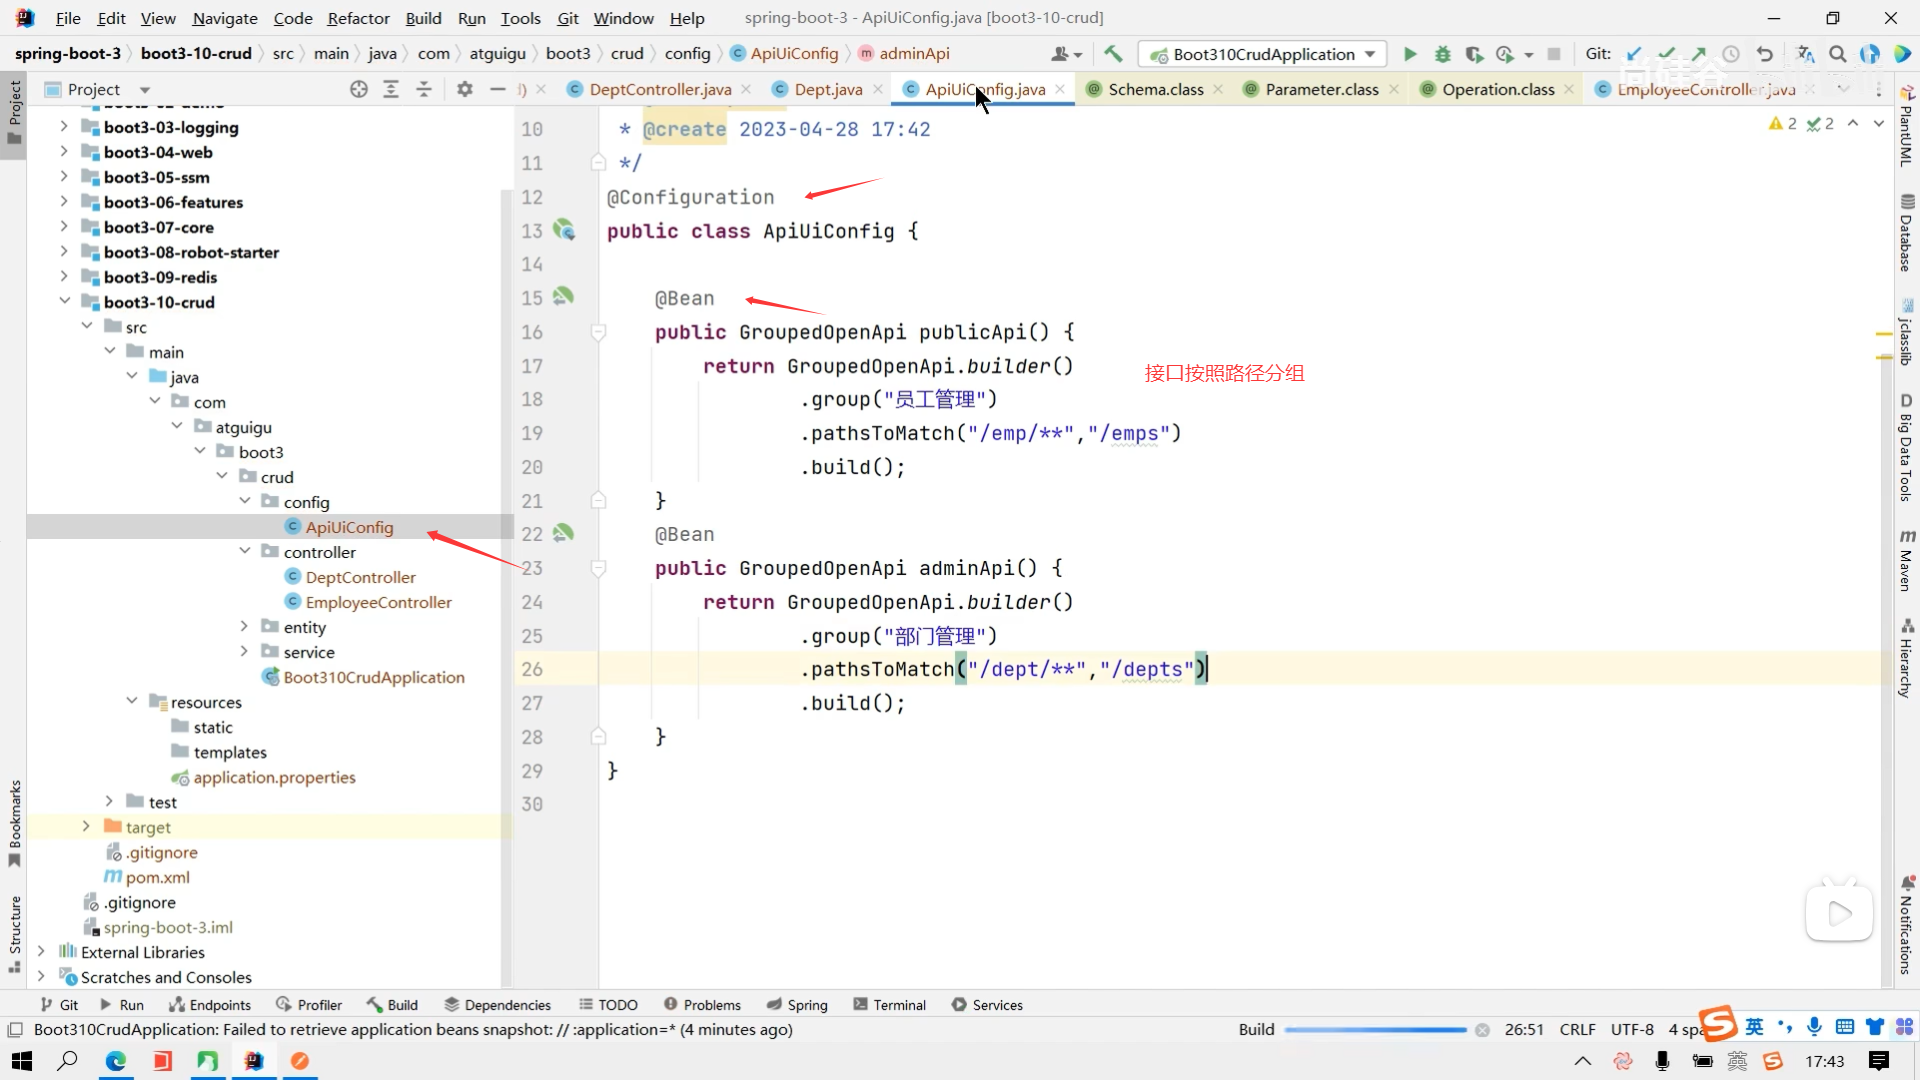Click Select Opened File target icon
The height and width of the screenshot is (1080, 1920).
tap(359, 89)
